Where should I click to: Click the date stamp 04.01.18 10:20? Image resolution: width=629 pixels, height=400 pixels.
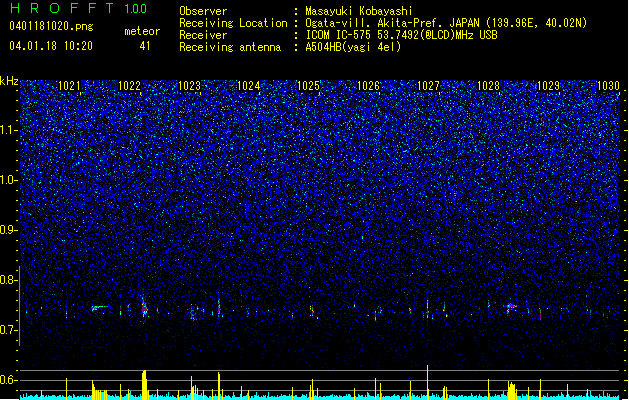point(51,46)
